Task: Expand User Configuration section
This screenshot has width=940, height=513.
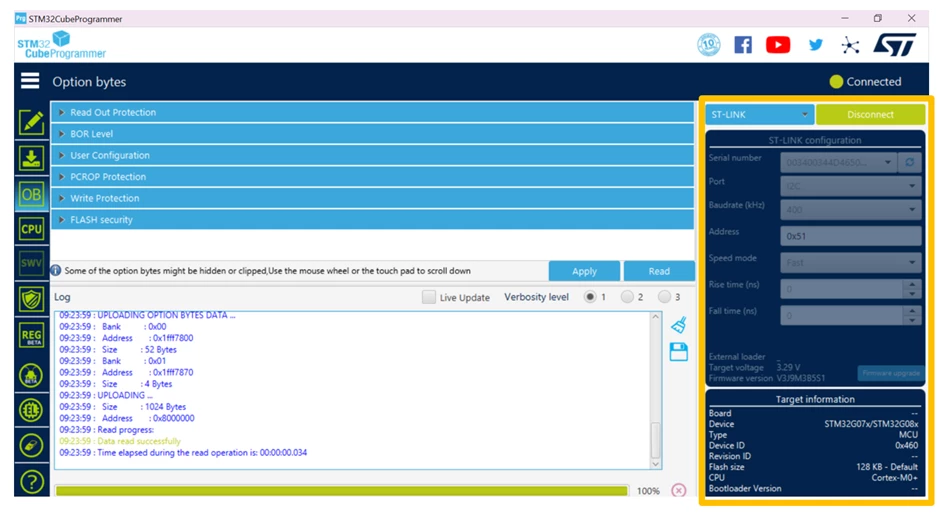Action: pos(372,155)
